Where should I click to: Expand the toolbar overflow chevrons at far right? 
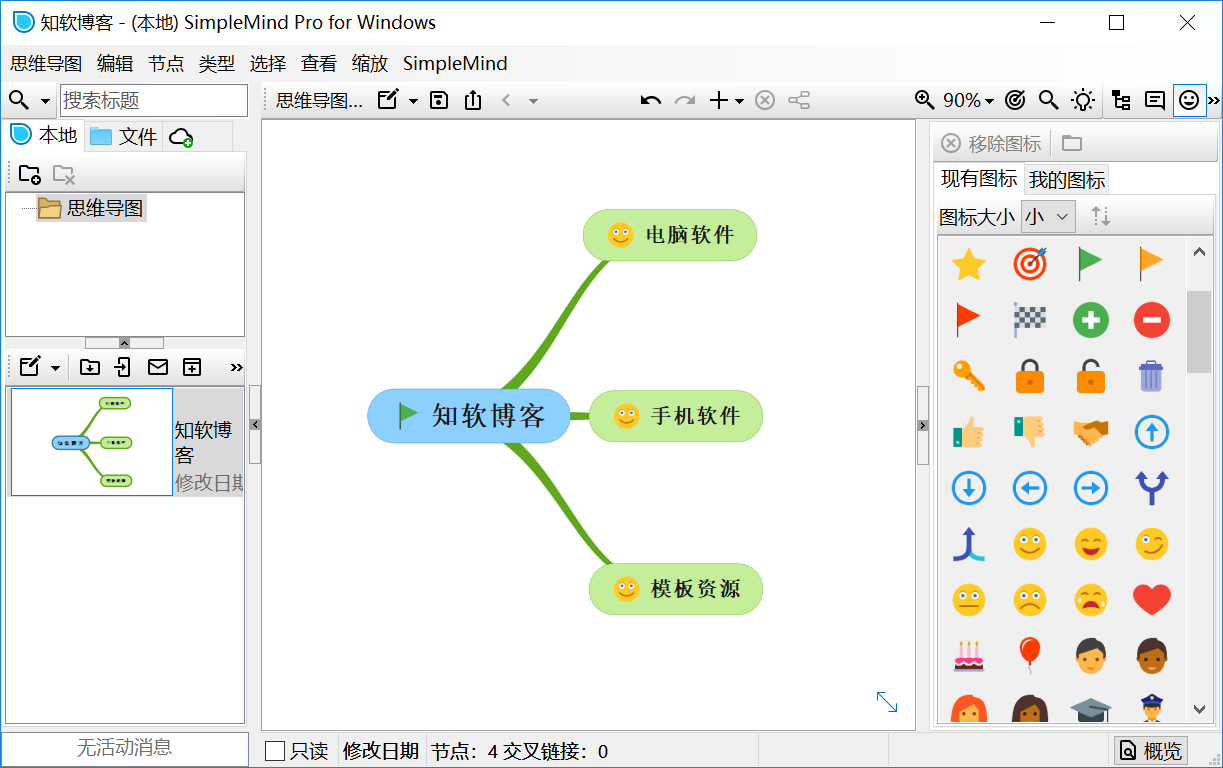[1214, 100]
